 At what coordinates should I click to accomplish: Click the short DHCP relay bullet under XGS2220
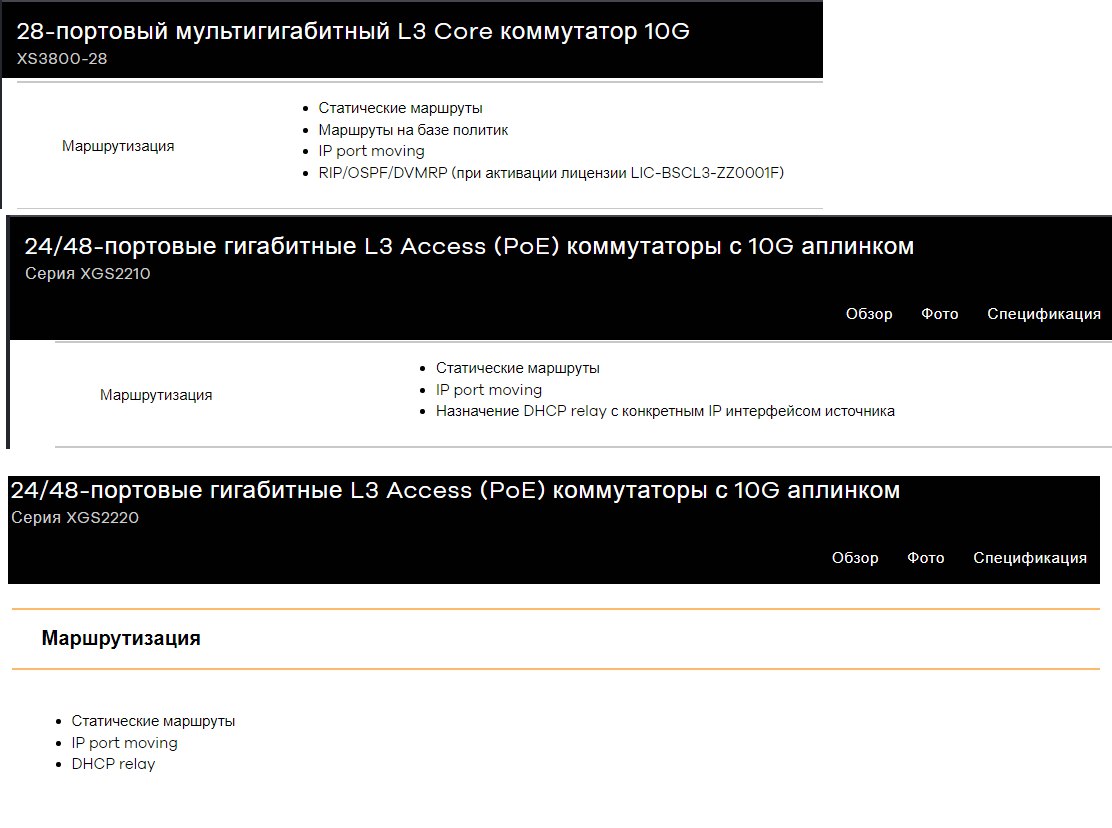tap(113, 764)
